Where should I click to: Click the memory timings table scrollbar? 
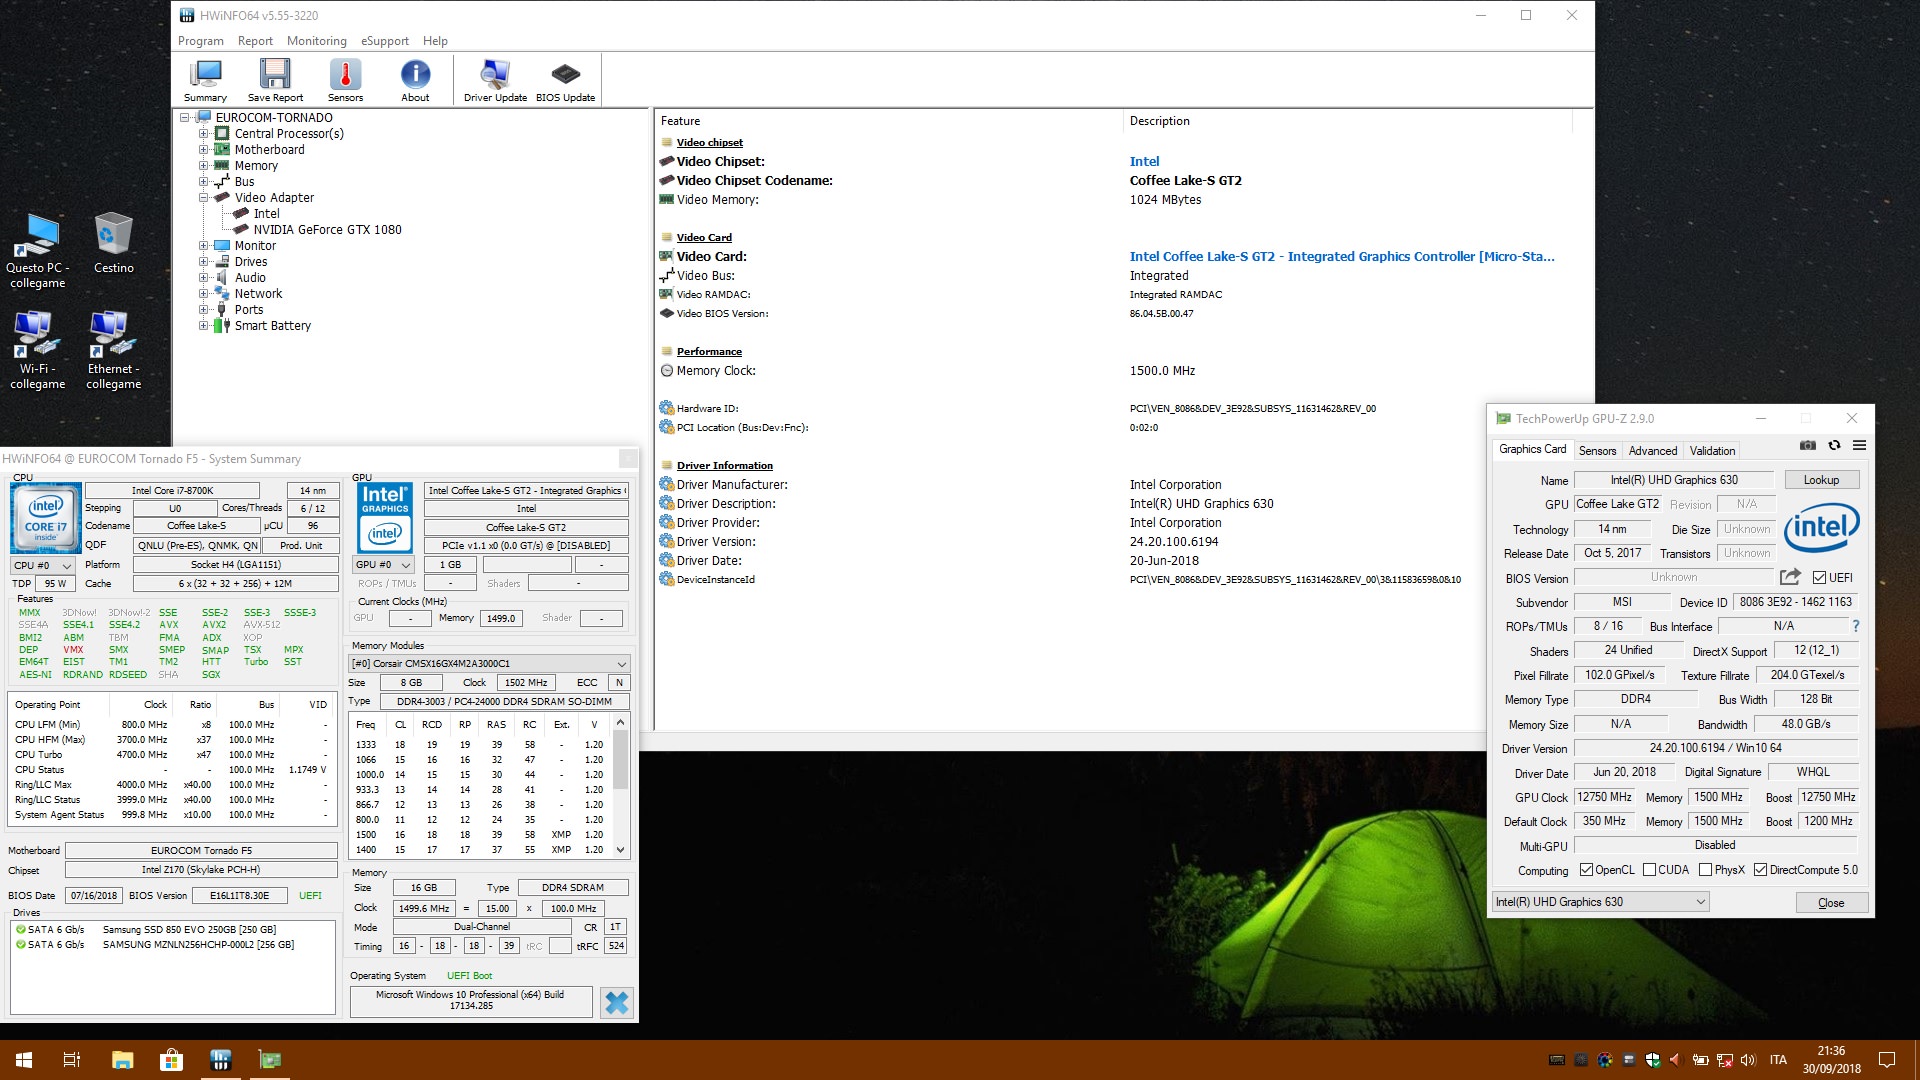click(620, 760)
